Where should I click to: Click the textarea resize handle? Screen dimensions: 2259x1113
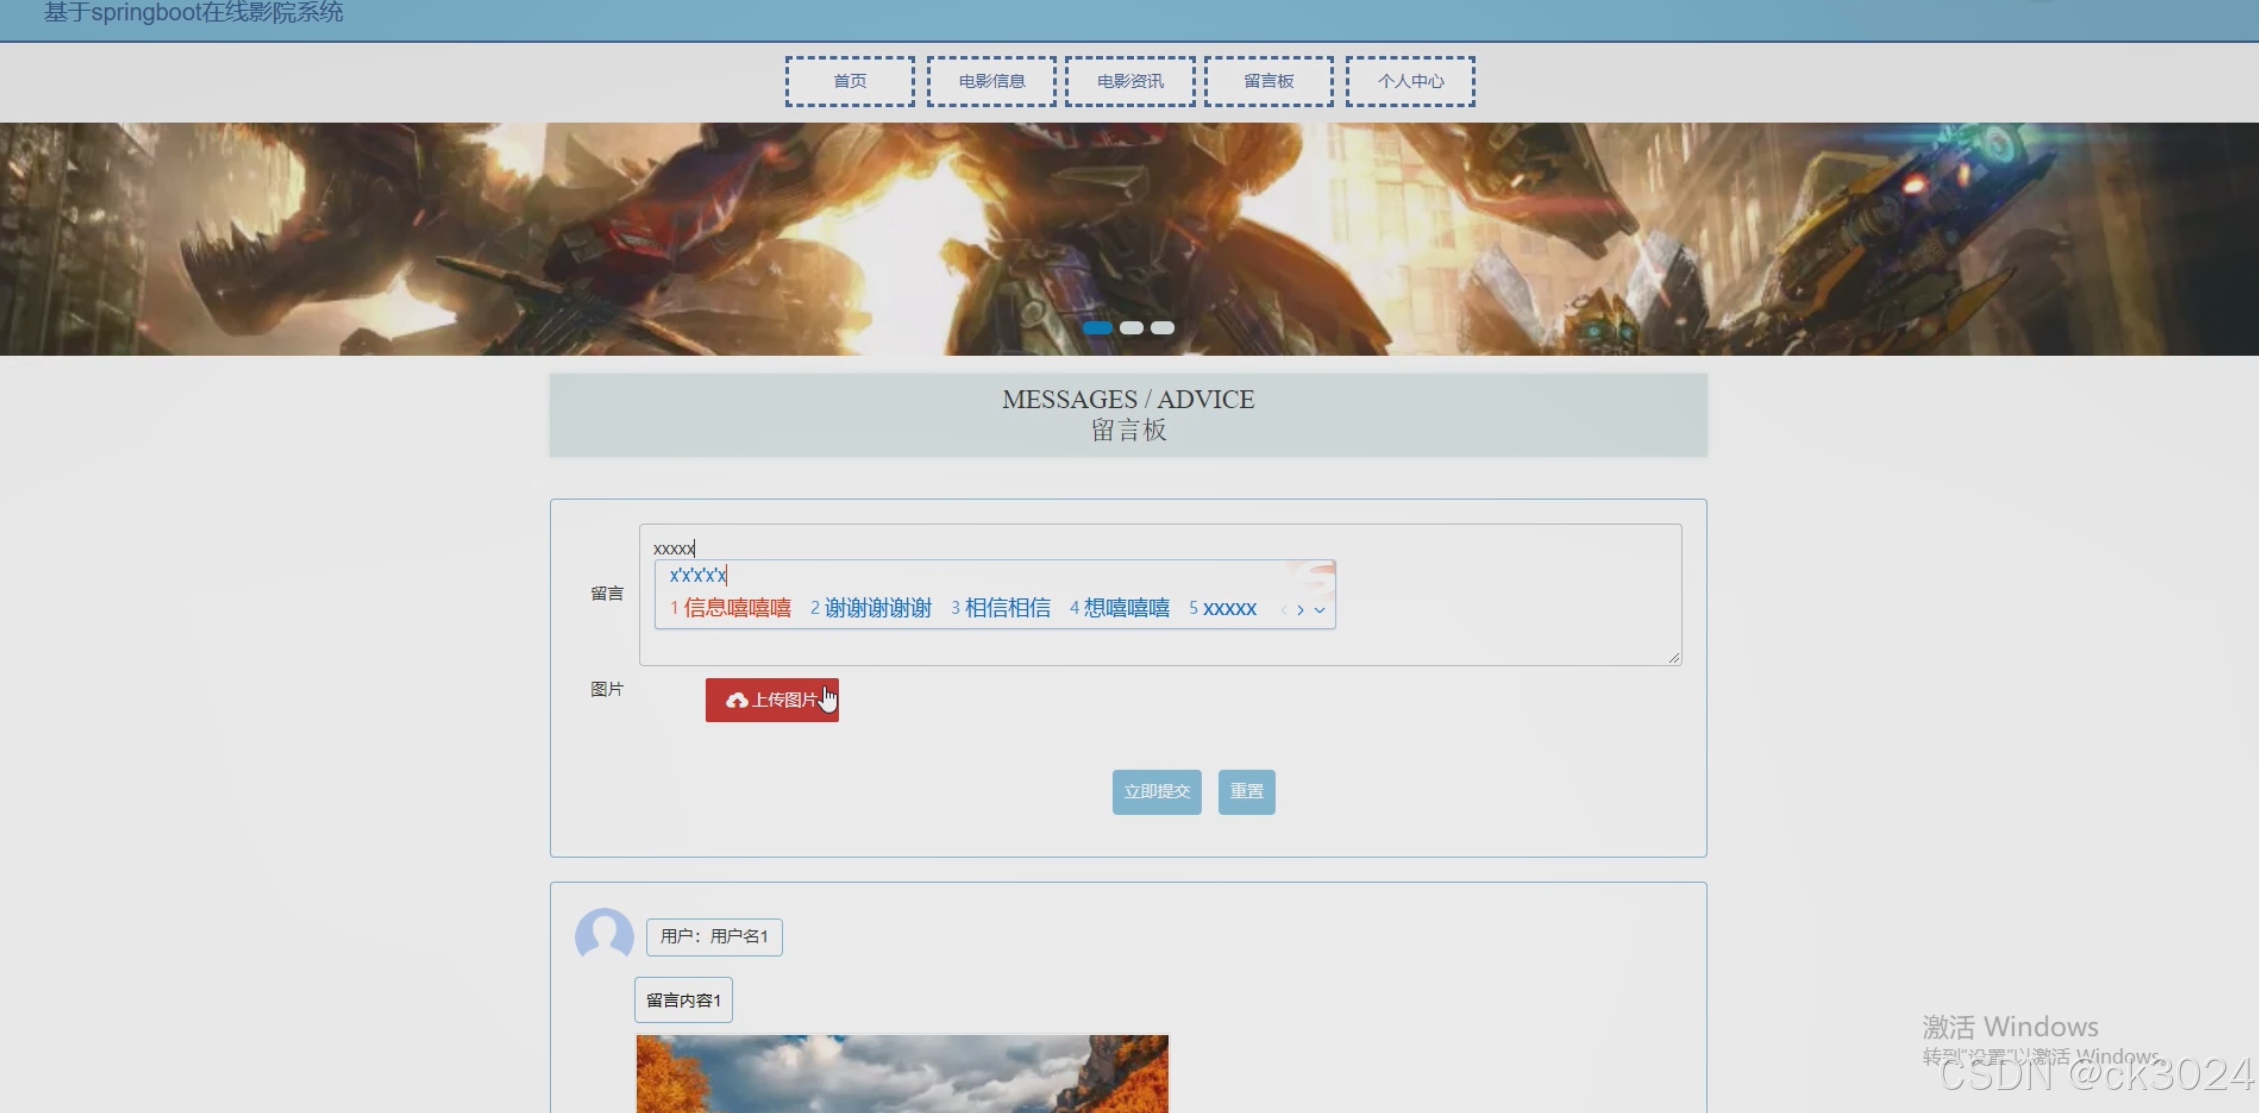[x=1674, y=658]
